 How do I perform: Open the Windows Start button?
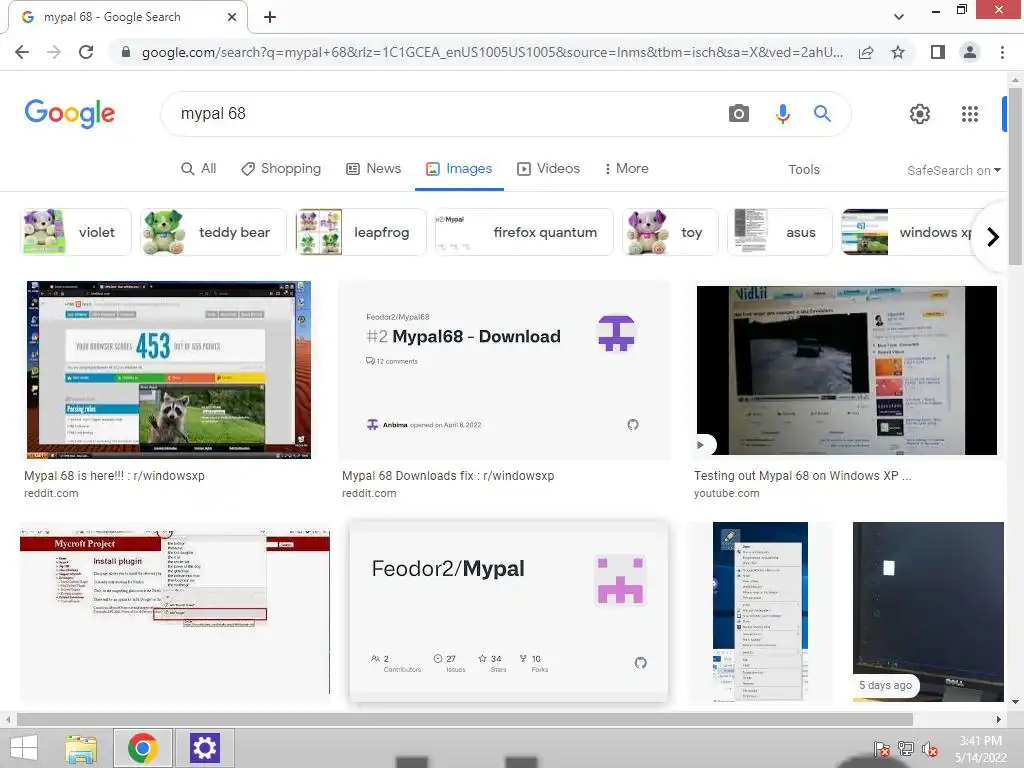pyautogui.click(x=24, y=748)
